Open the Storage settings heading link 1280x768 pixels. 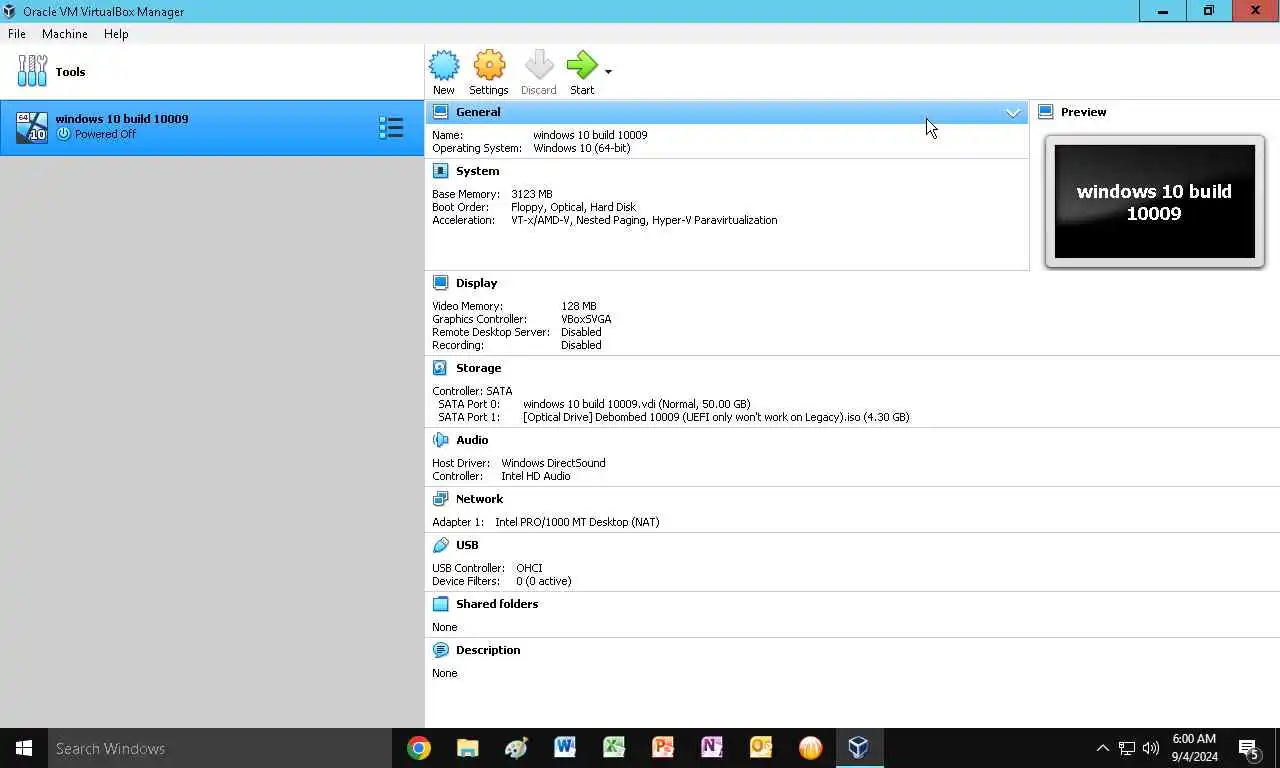[x=478, y=368]
